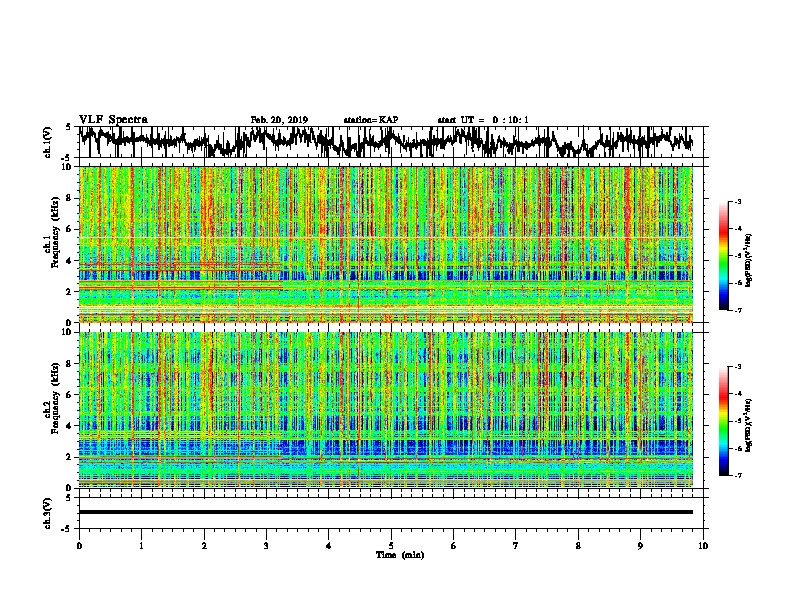The height and width of the screenshot is (612, 792).
Task: Click the "8" tick label on Time axis
Action: pos(578,546)
